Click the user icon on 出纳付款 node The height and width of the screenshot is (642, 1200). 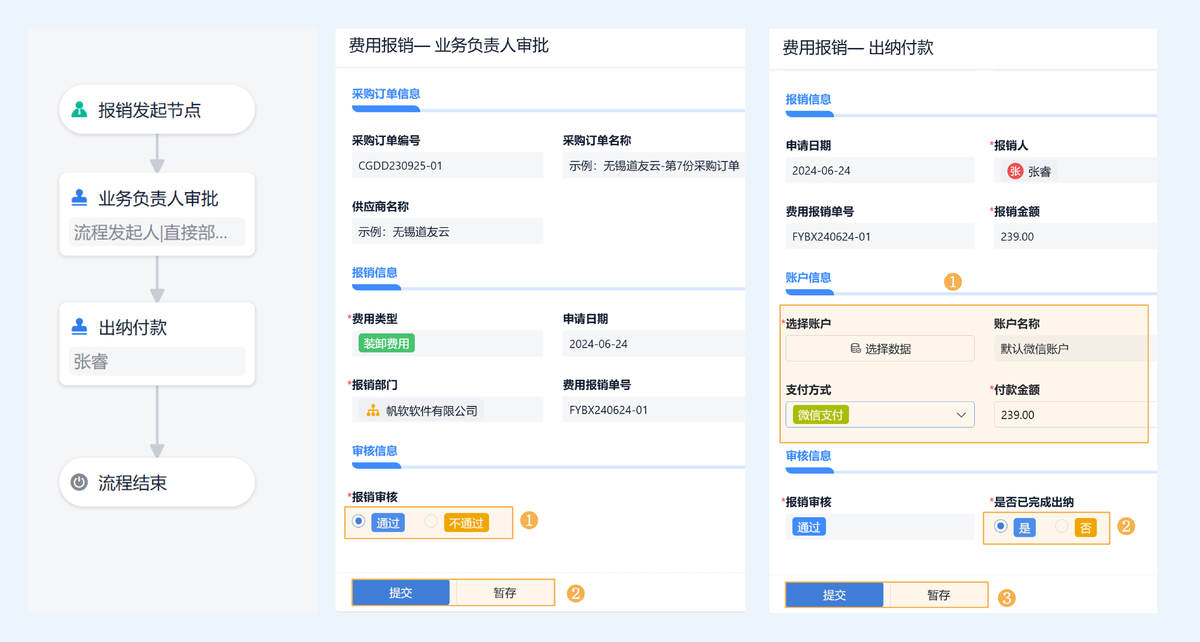click(80, 328)
